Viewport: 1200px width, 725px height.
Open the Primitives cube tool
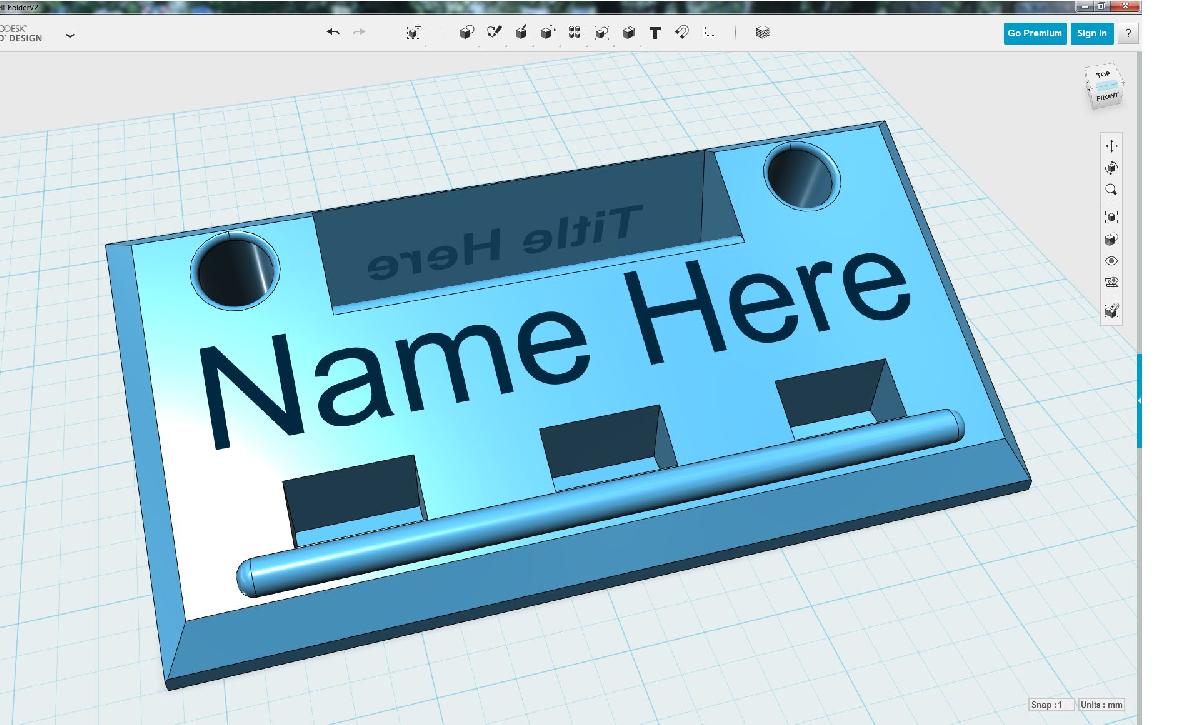point(466,33)
